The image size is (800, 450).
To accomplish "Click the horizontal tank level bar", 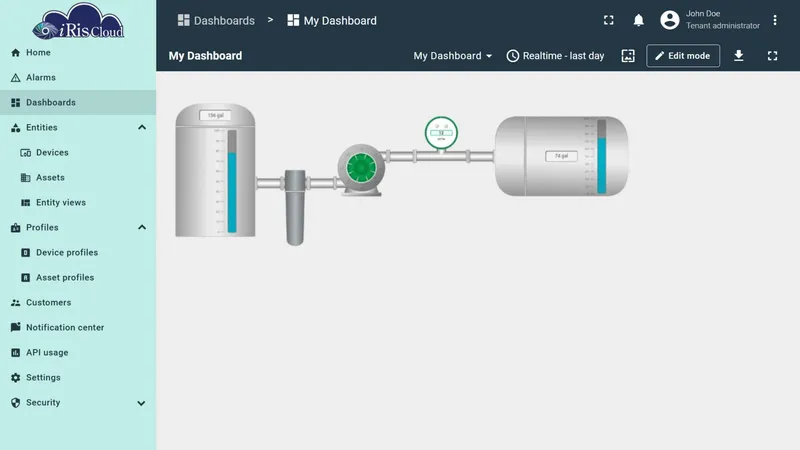I will [602, 157].
